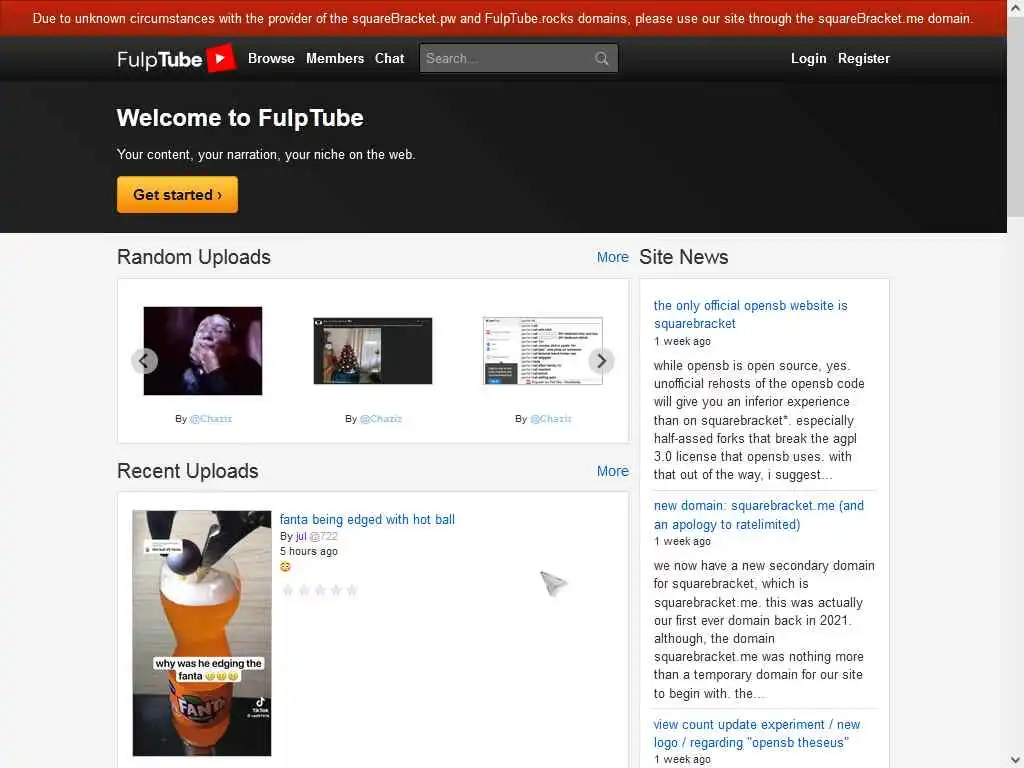Click the 'Site News' heading
Image resolution: width=1024 pixels, height=768 pixels.
tap(684, 257)
